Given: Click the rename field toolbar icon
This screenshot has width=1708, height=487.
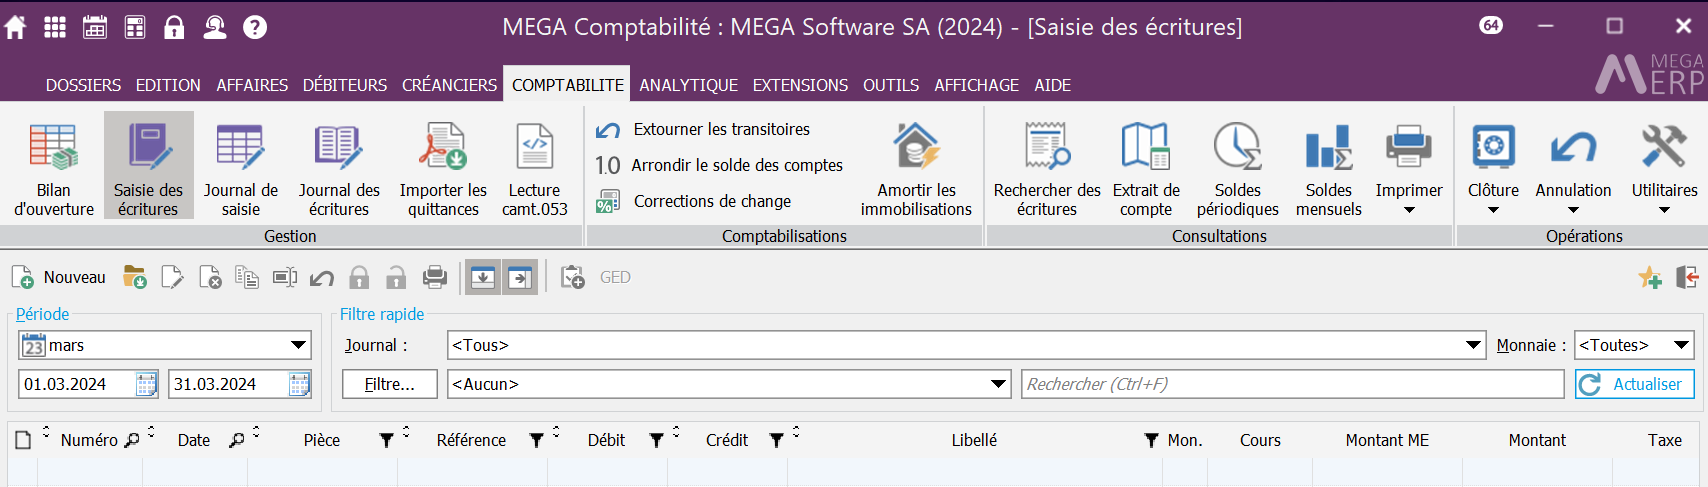Looking at the screenshot, I should pyautogui.click(x=285, y=277).
